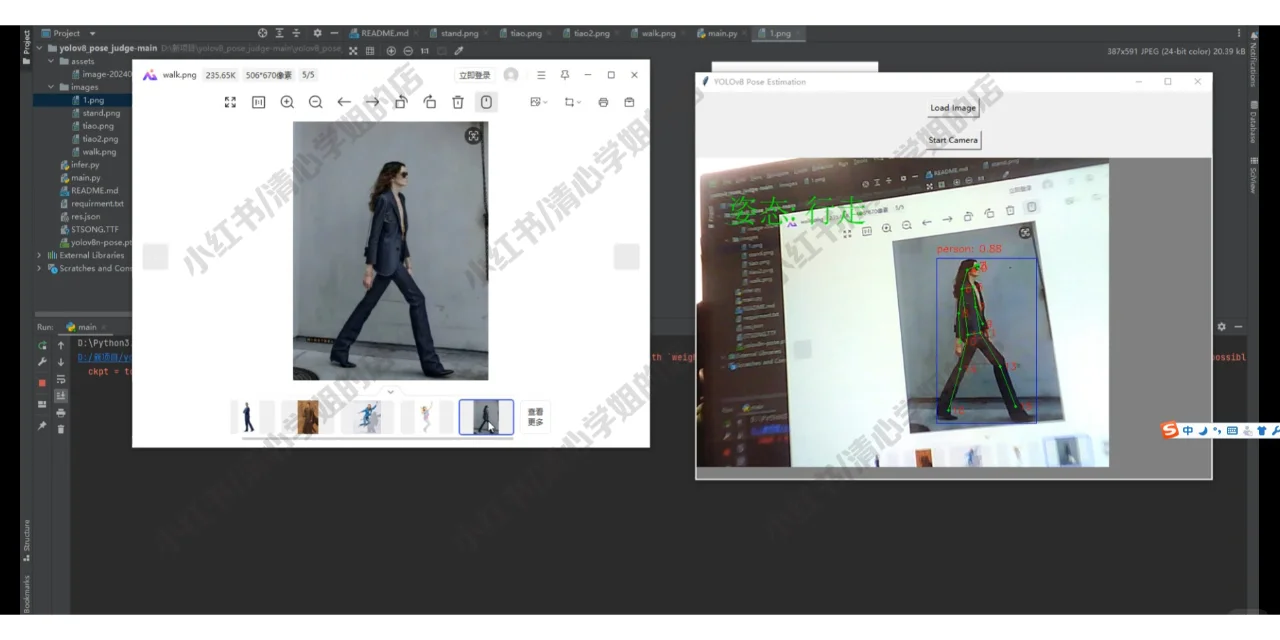Click 查看更多 beside the thumbnails
The width and height of the screenshot is (1280, 640).
535,417
